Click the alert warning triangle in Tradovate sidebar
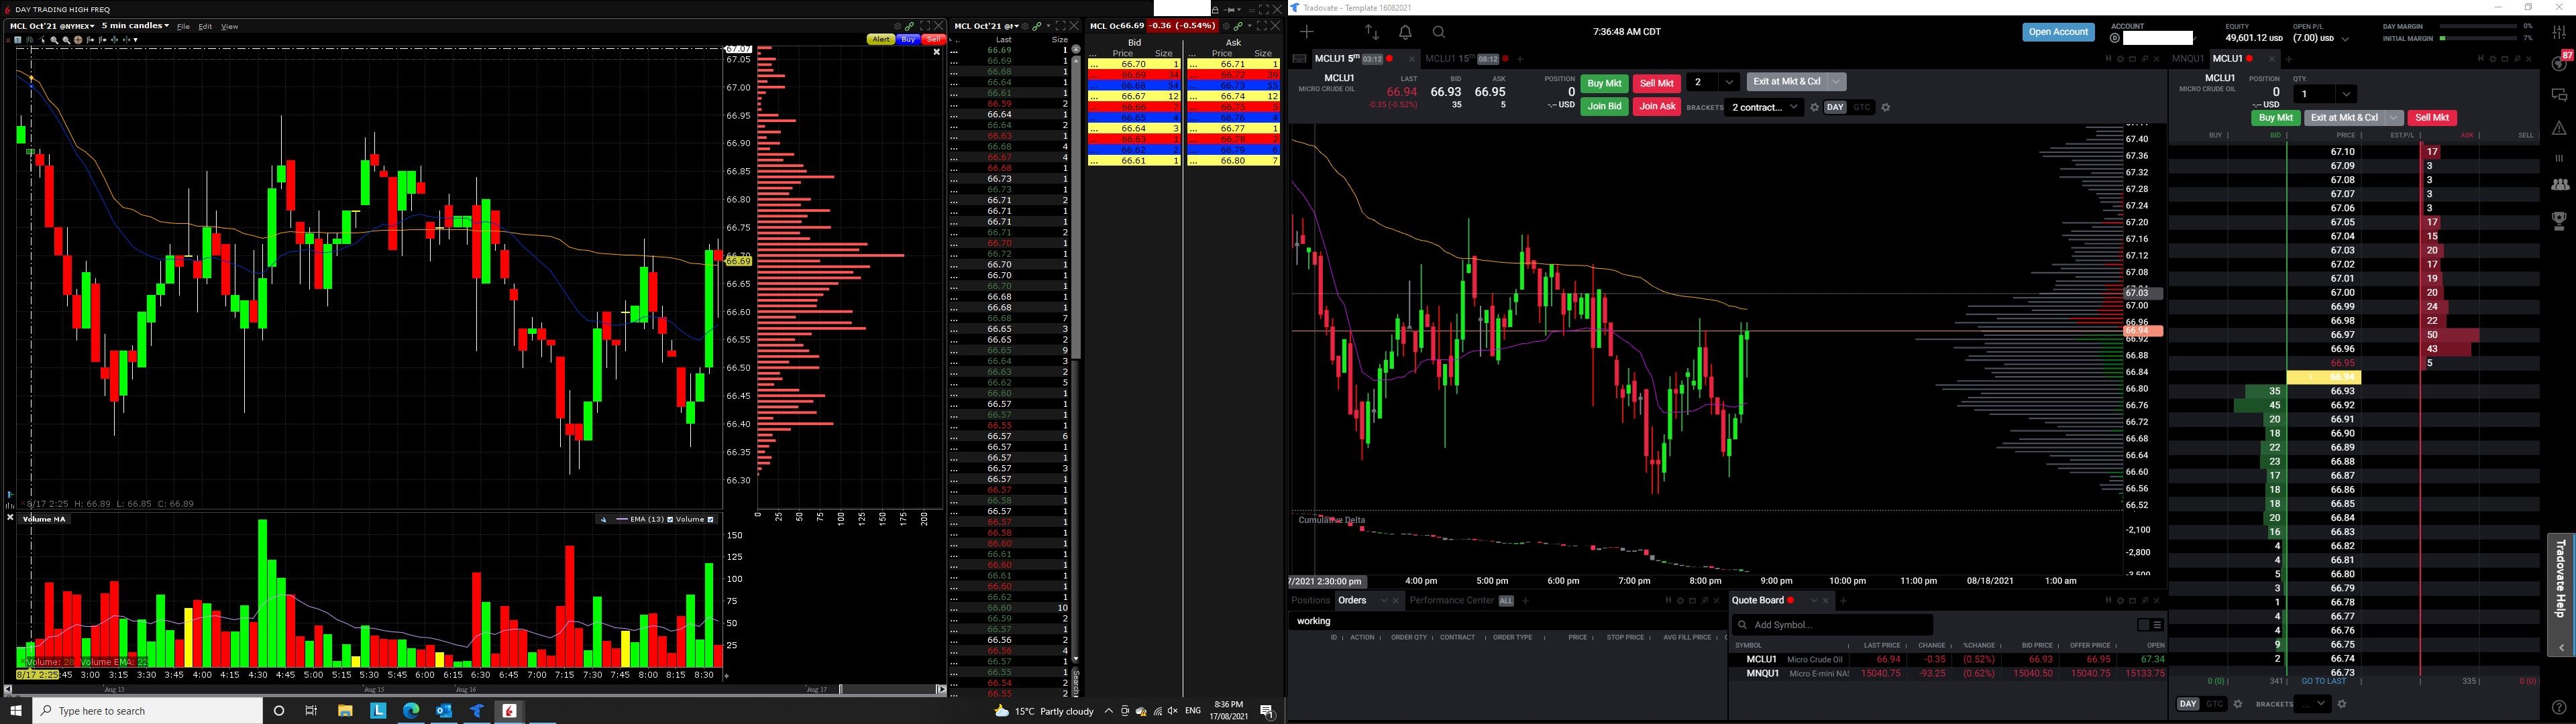2576x724 pixels. [x=2559, y=128]
